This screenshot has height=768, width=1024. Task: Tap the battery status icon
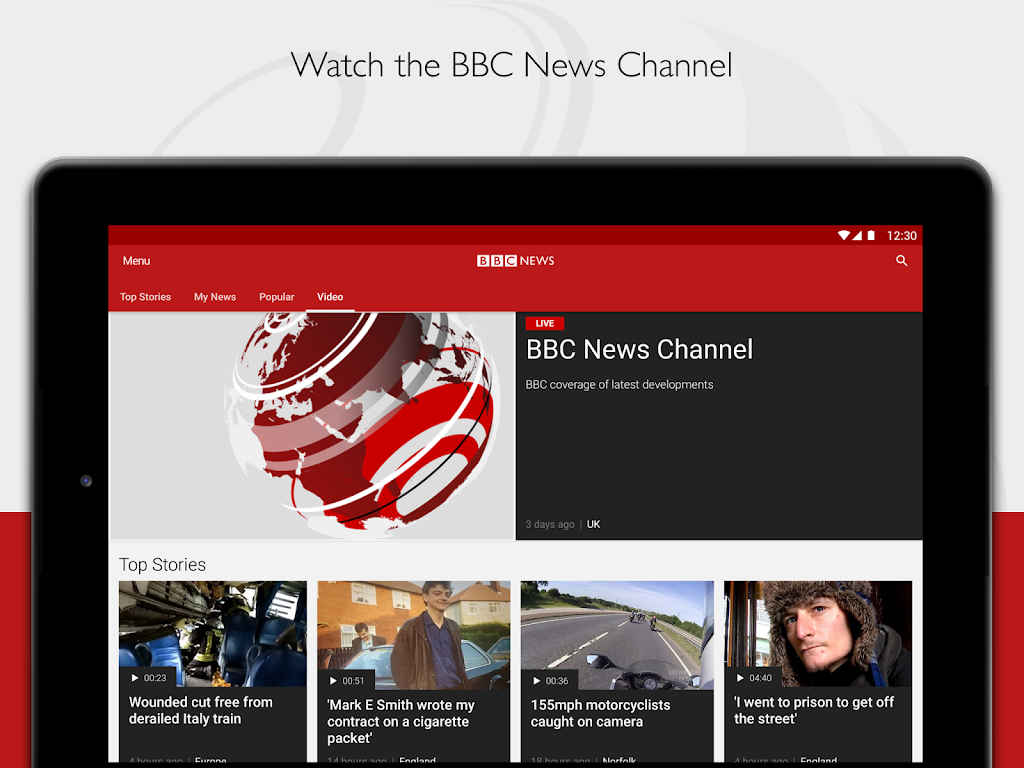tap(871, 235)
